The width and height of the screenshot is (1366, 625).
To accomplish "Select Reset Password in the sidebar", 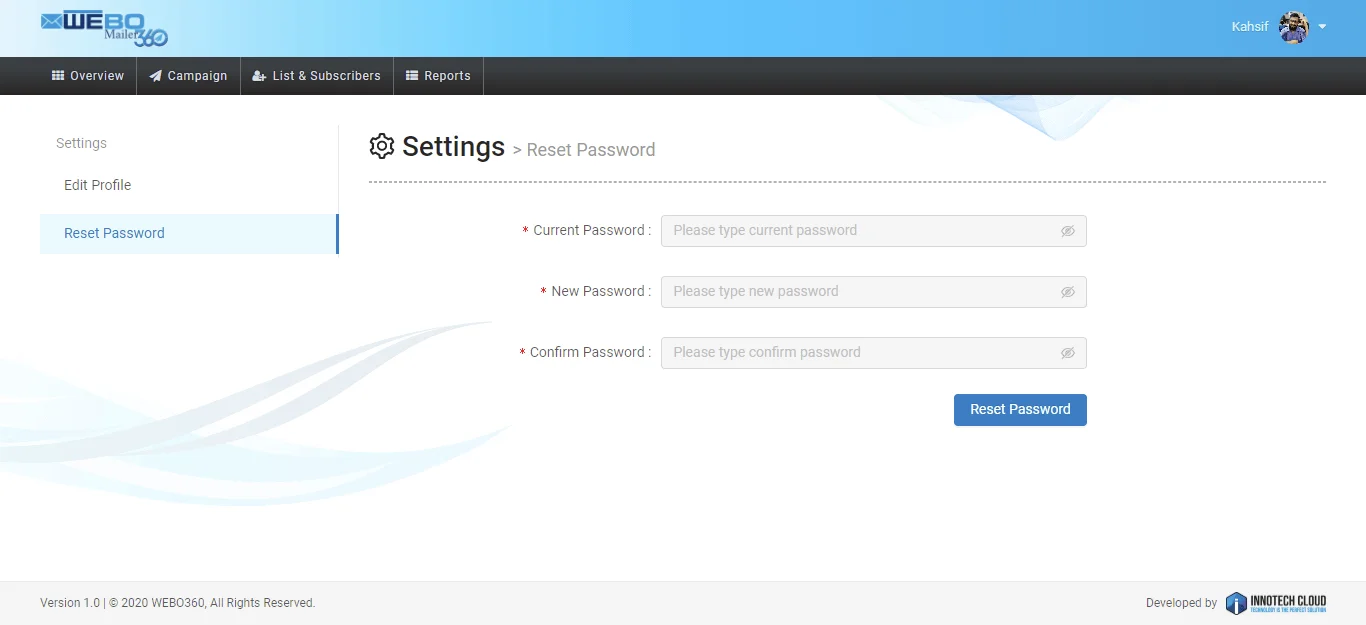I will [x=114, y=233].
